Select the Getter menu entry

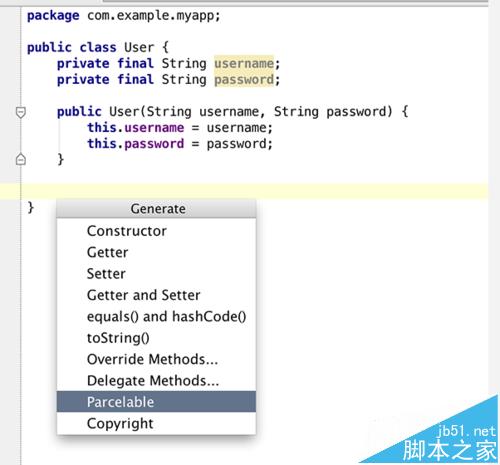[x=156, y=252]
